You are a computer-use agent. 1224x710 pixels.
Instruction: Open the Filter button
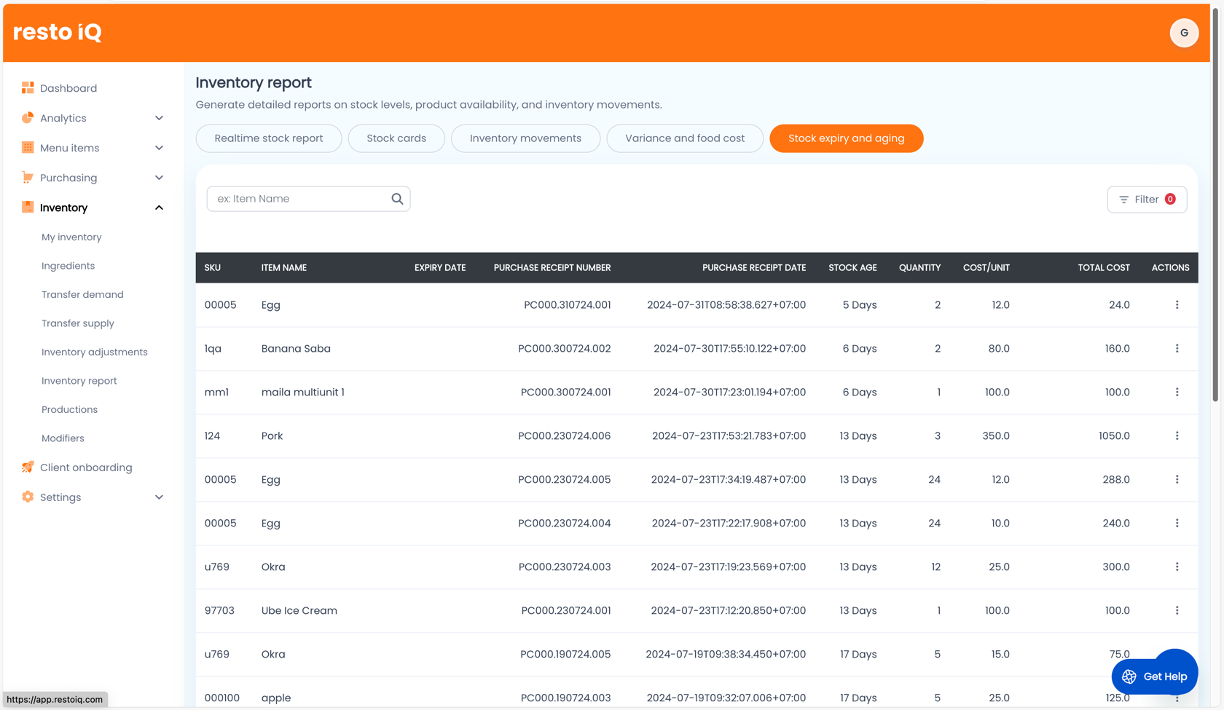1146,199
